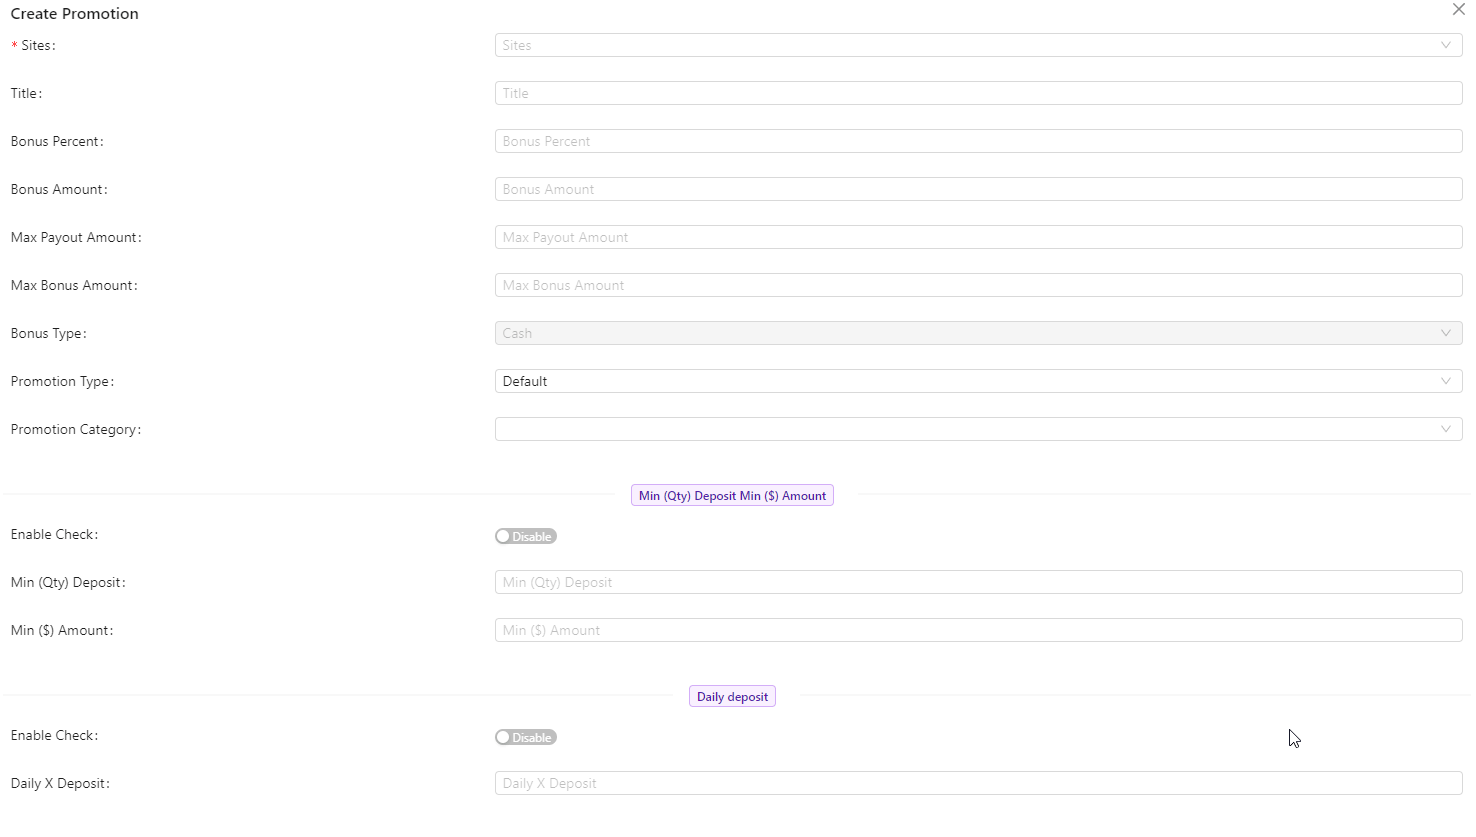This screenshot has width=1476, height=837.
Task: Click the Daily deposit section label
Action: click(732, 697)
